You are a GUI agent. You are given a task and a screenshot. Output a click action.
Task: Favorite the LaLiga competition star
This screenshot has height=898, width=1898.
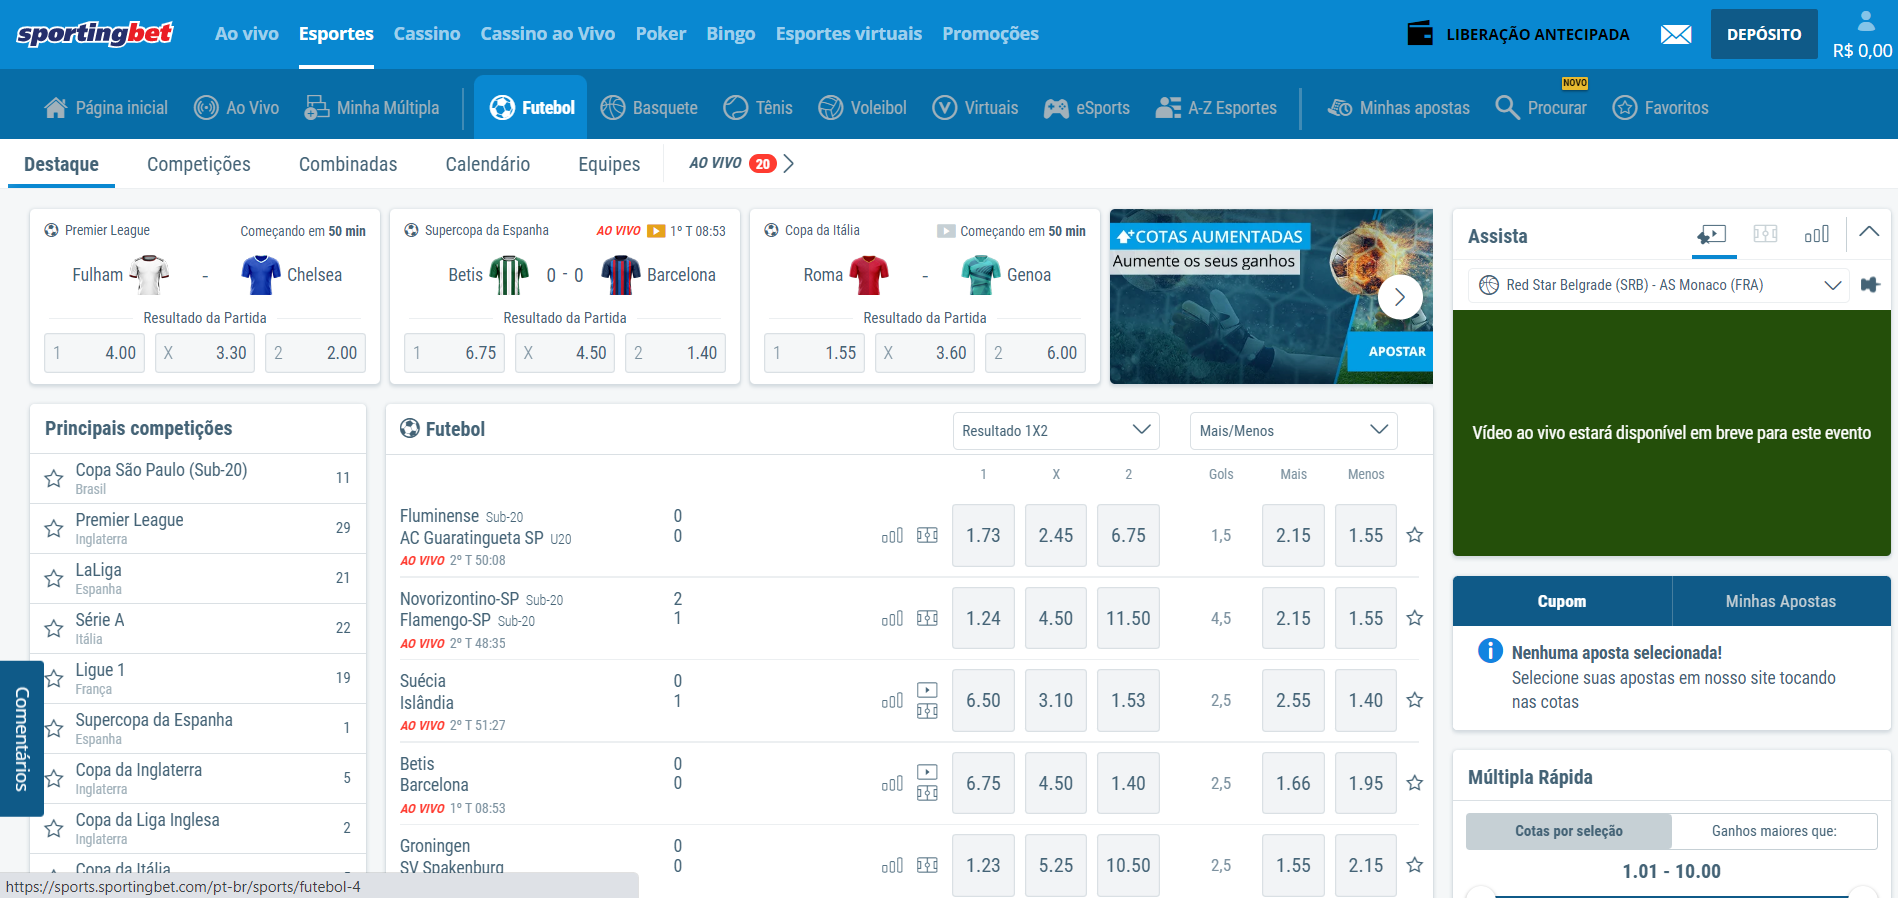[54, 579]
